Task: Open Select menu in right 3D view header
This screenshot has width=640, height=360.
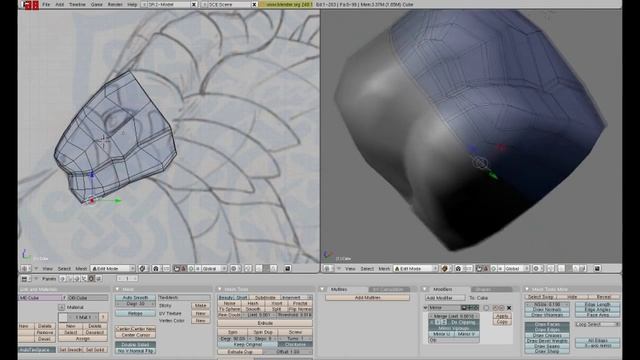Action: pyautogui.click(x=367, y=269)
